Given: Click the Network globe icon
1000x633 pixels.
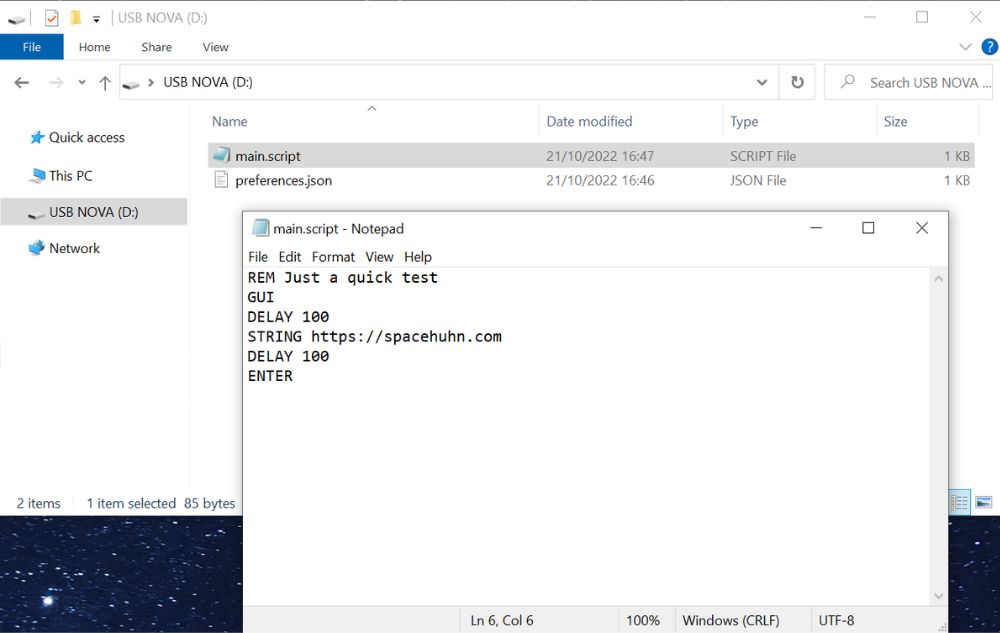Looking at the screenshot, I should pos(37,248).
